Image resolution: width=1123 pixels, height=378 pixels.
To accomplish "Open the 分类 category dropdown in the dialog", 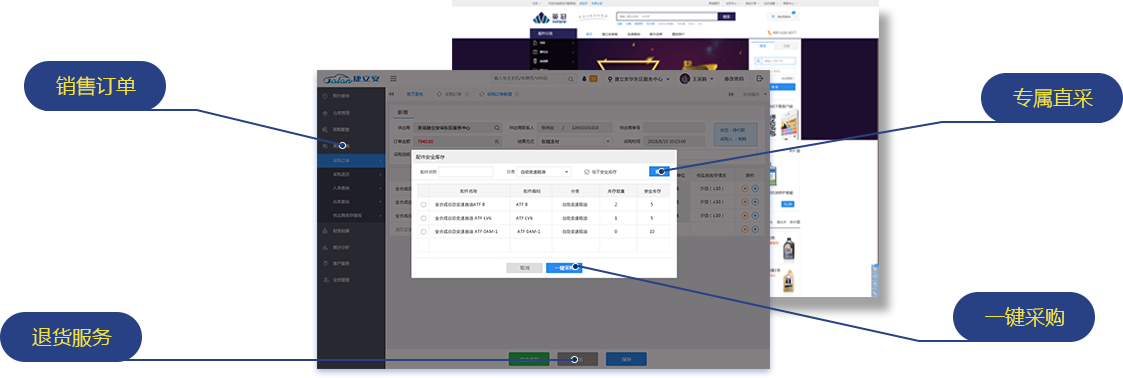I will click(544, 172).
